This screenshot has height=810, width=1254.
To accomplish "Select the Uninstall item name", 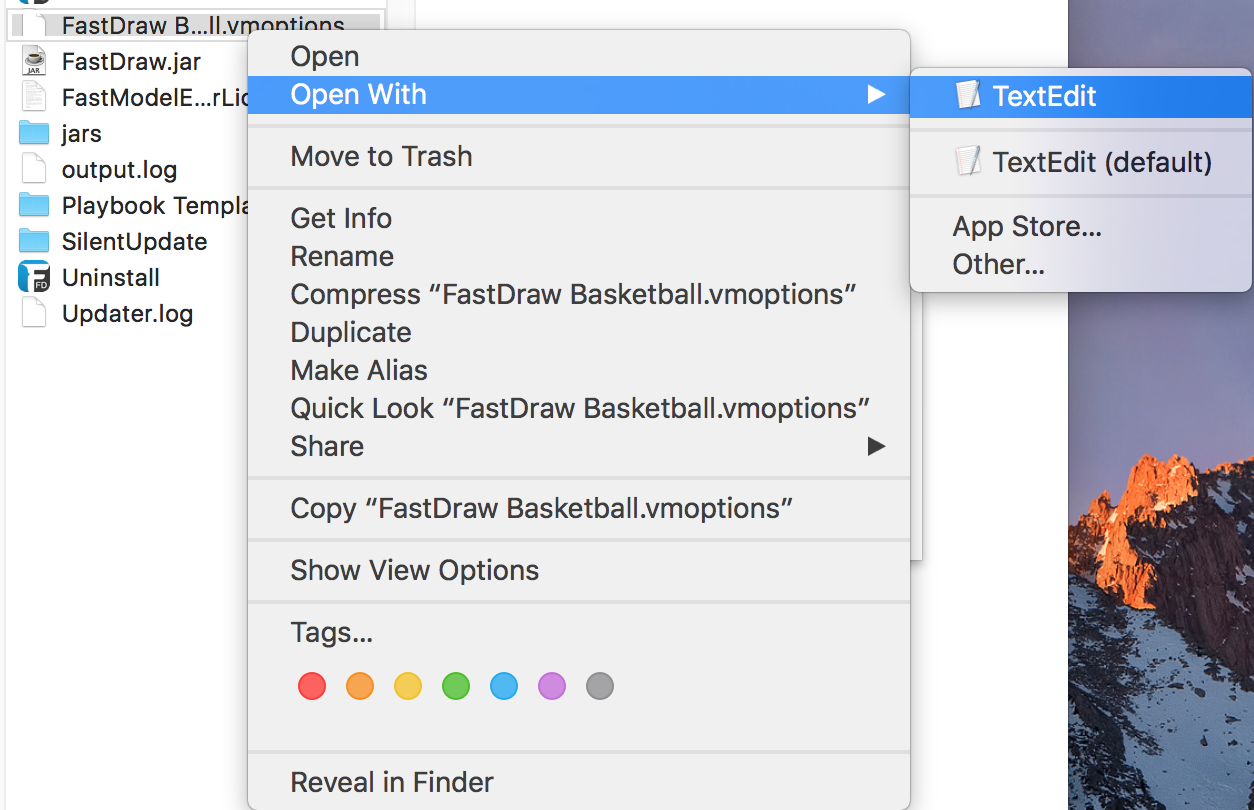I will click(110, 278).
